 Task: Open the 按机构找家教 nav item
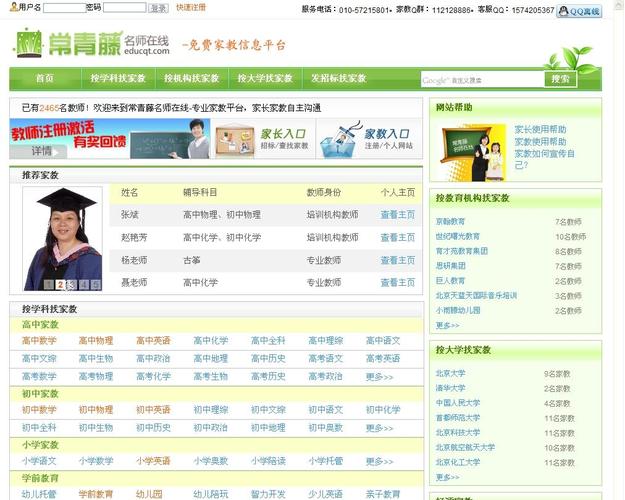point(192,78)
